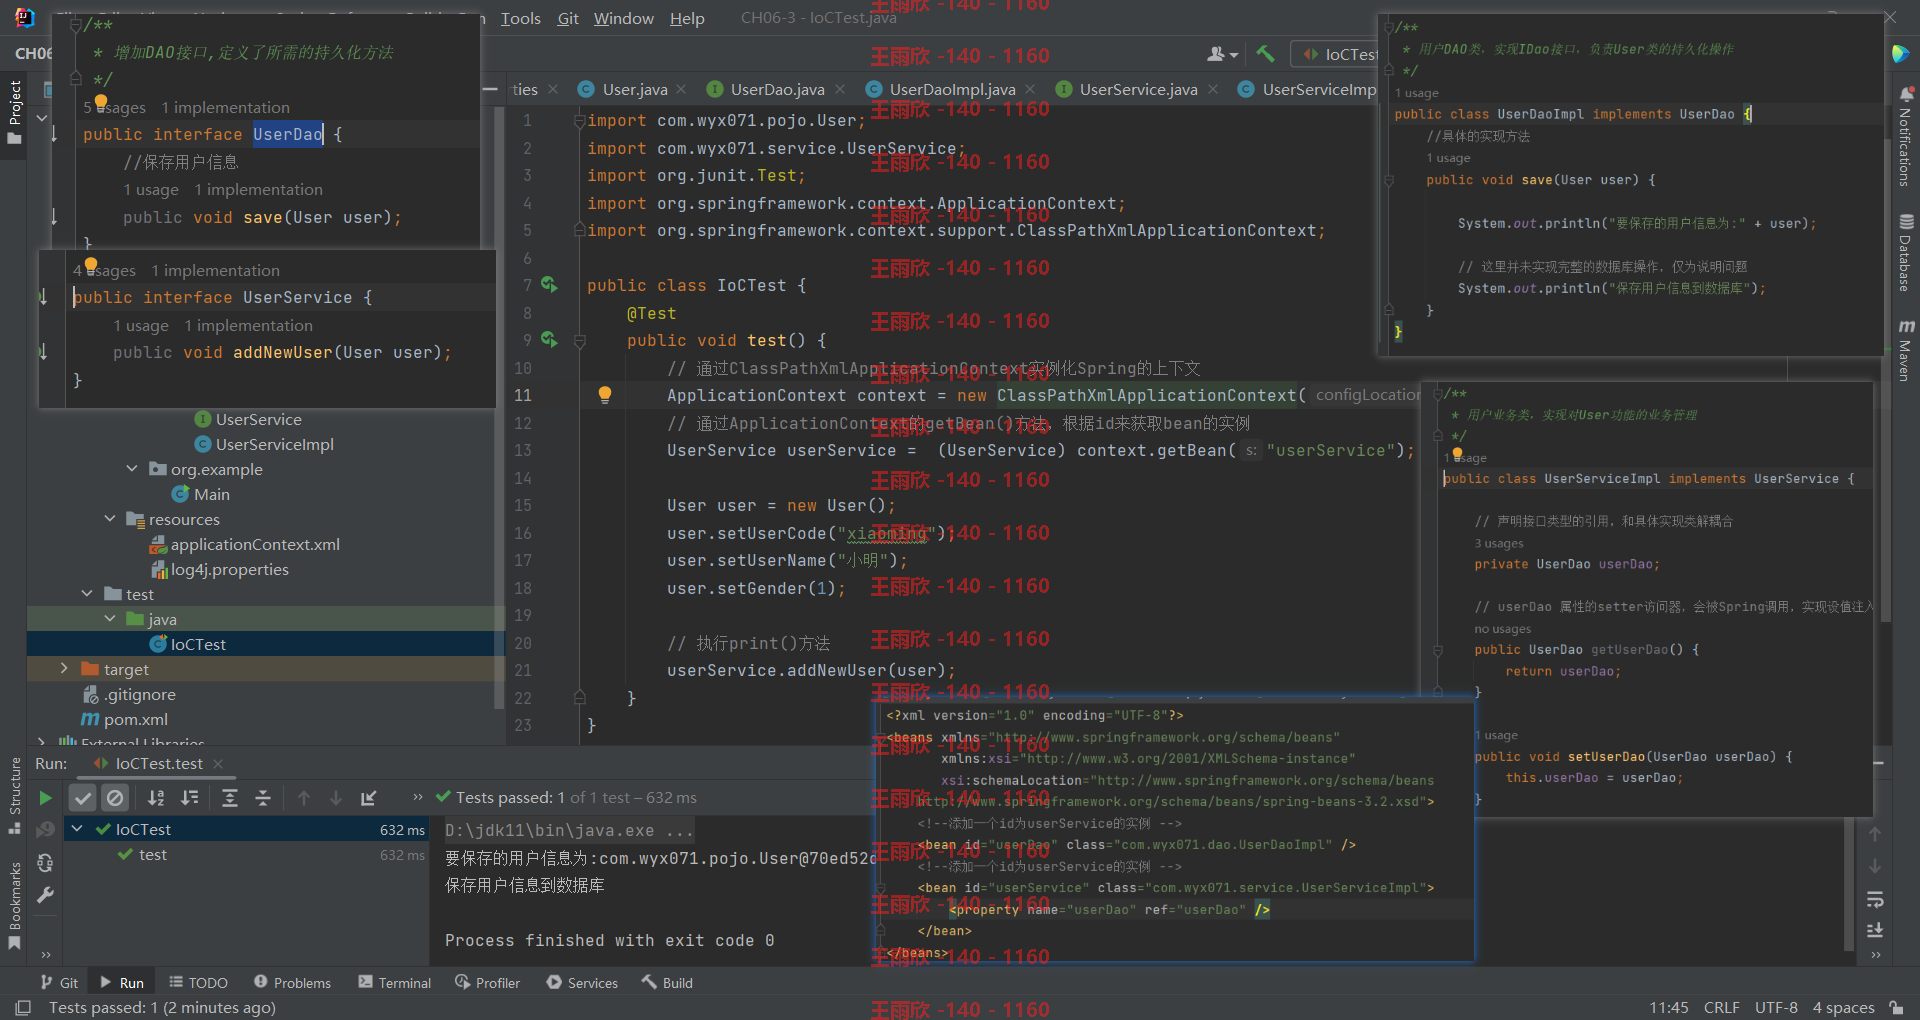Click the build project hammer icon
The width and height of the screenshot is (1920, 1020).
pyautogui.click(x=1266, y=54)
